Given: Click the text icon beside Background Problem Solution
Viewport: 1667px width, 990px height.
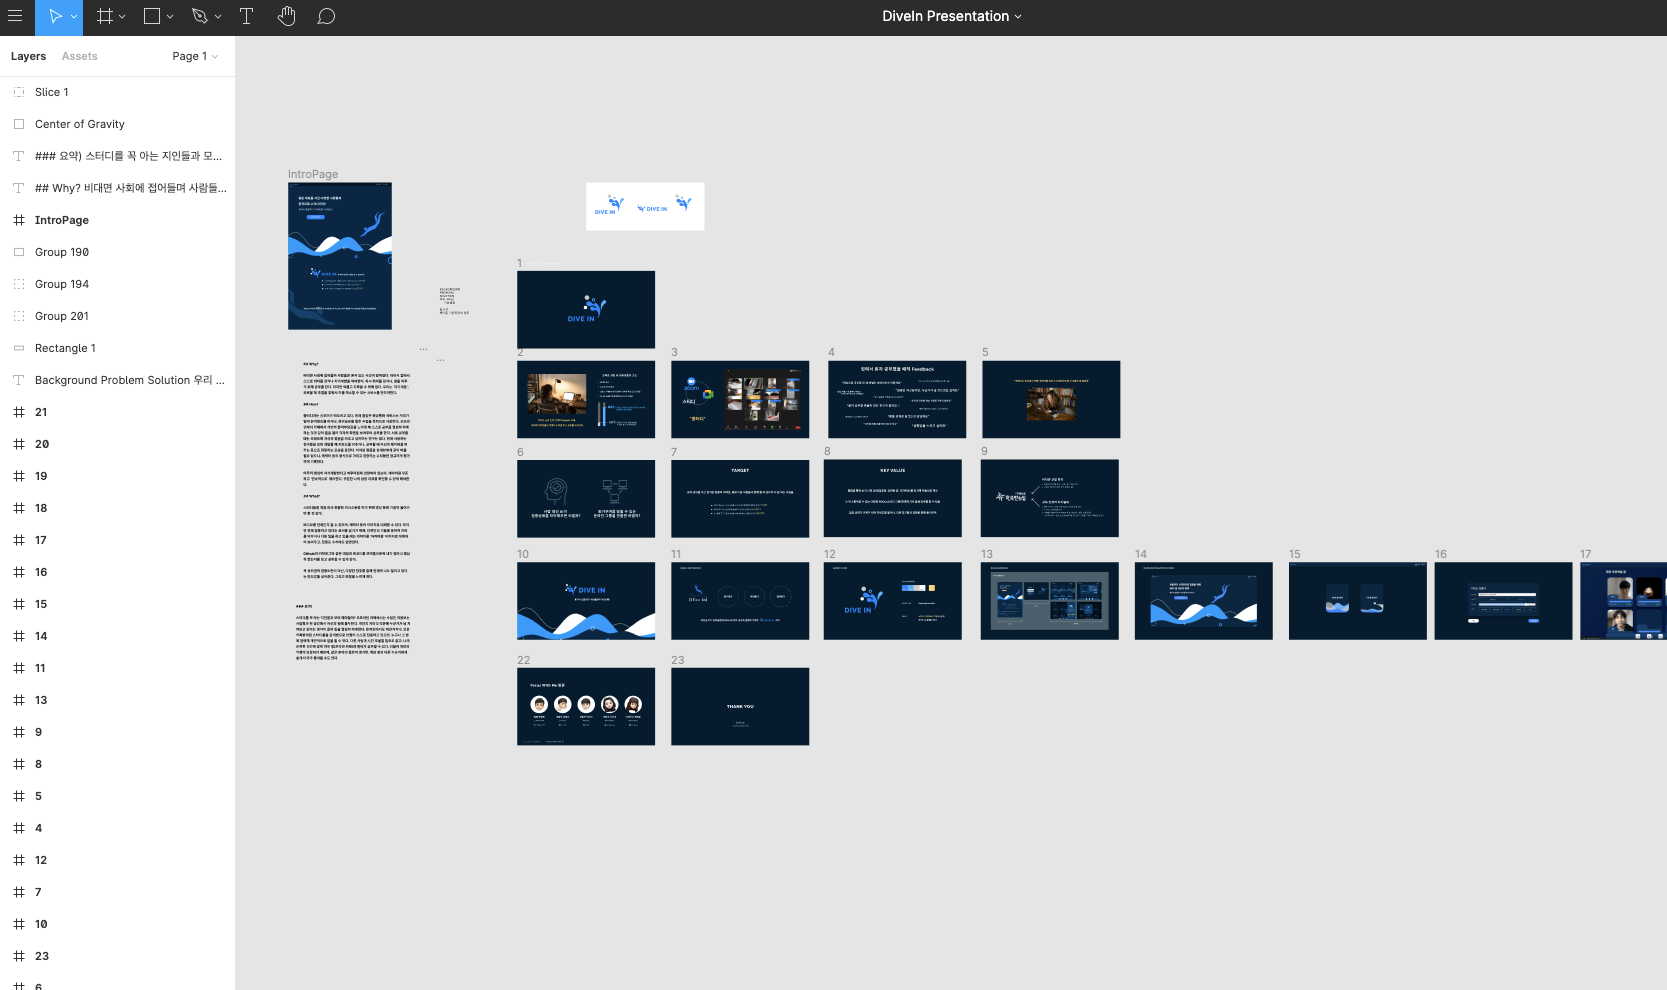Looking at the screenshot, I should click(x=18, y=380).
